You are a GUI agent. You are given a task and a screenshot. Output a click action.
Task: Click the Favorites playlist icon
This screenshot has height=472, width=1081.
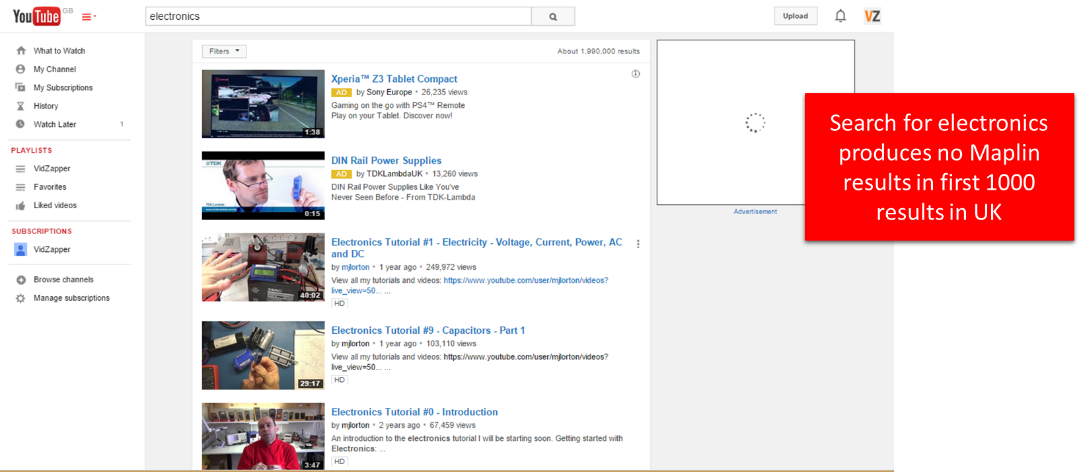[x=21, y=187]
